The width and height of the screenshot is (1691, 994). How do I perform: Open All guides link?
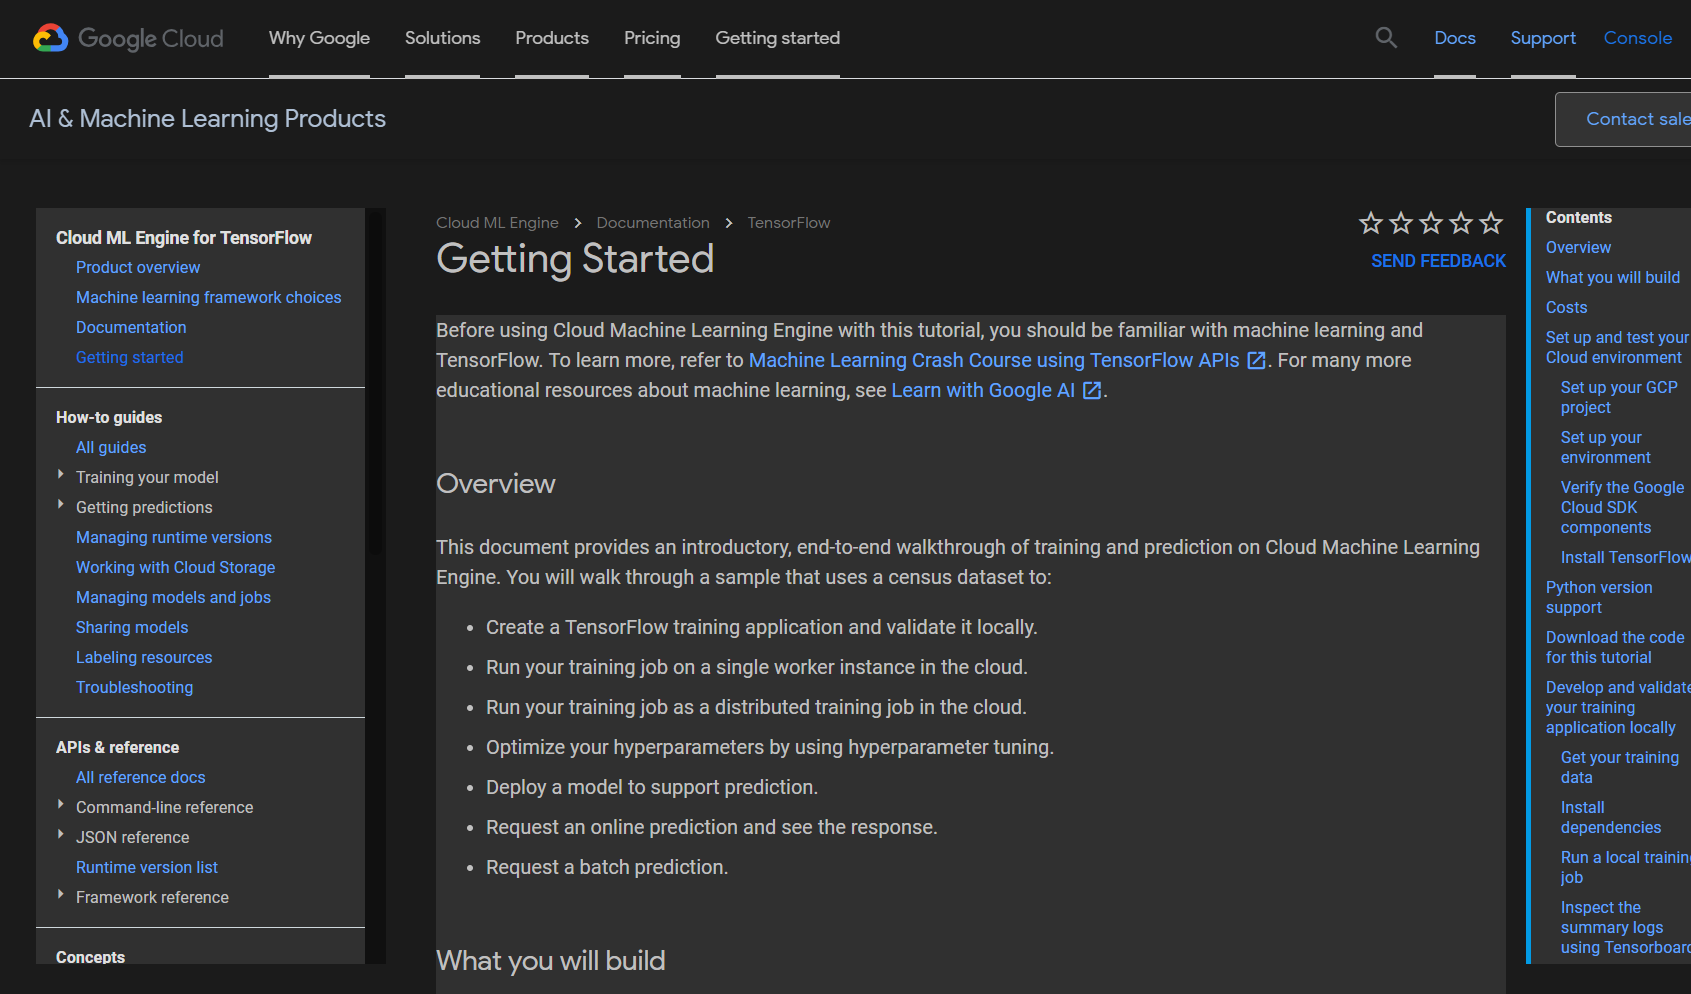111,447
